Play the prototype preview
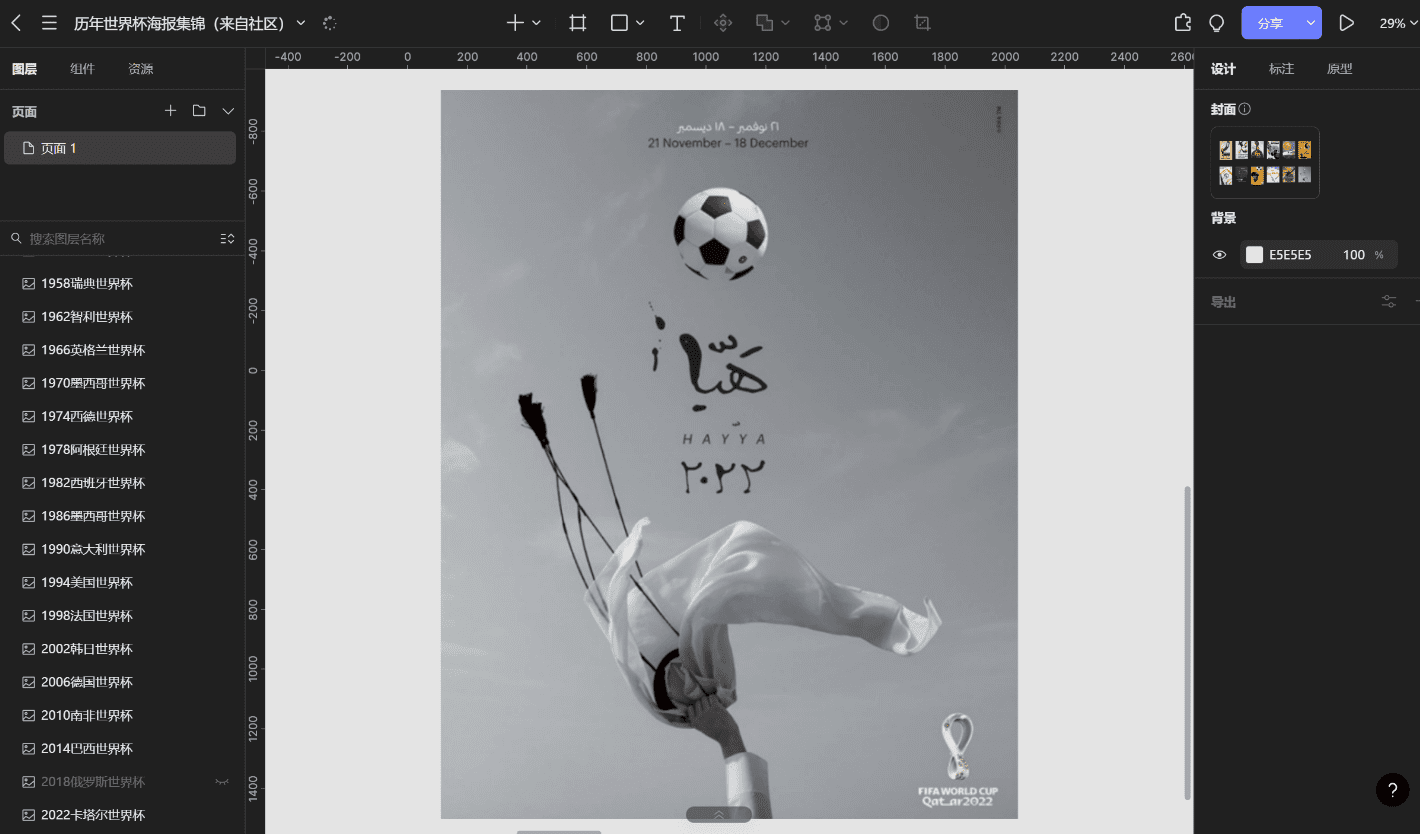 click(1347, 23)
